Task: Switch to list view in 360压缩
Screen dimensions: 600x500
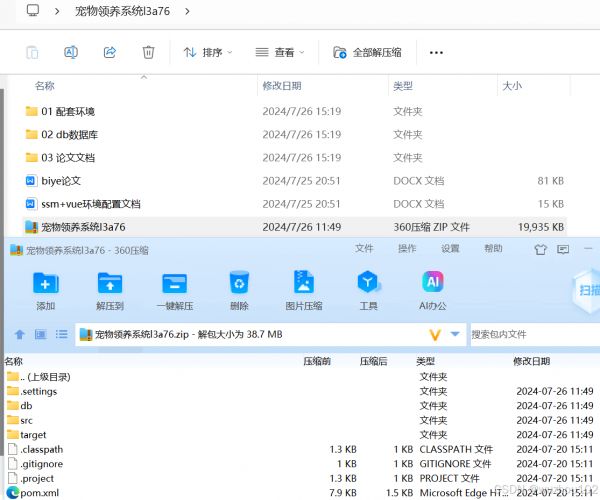Action: click(61, 335)
